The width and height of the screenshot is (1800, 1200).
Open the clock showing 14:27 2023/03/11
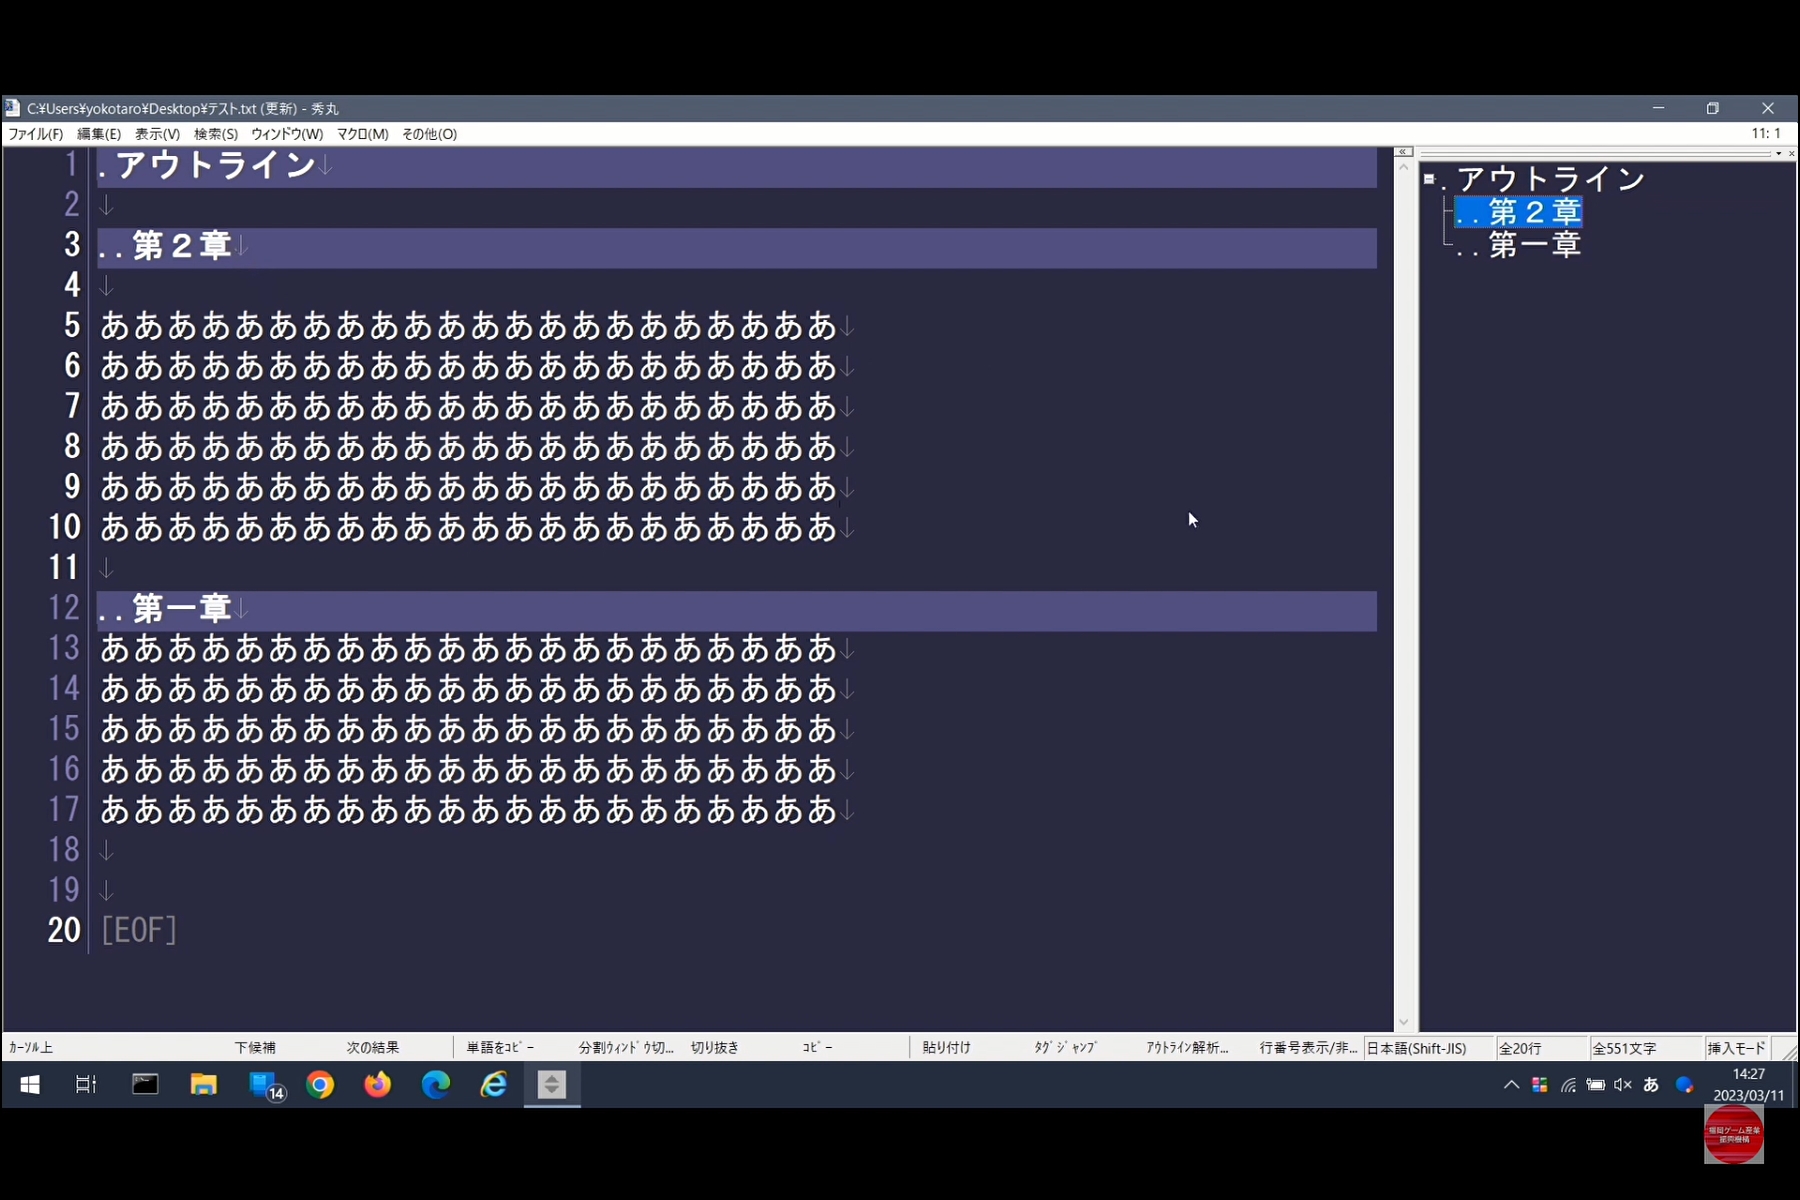tap(1748, 1085)
